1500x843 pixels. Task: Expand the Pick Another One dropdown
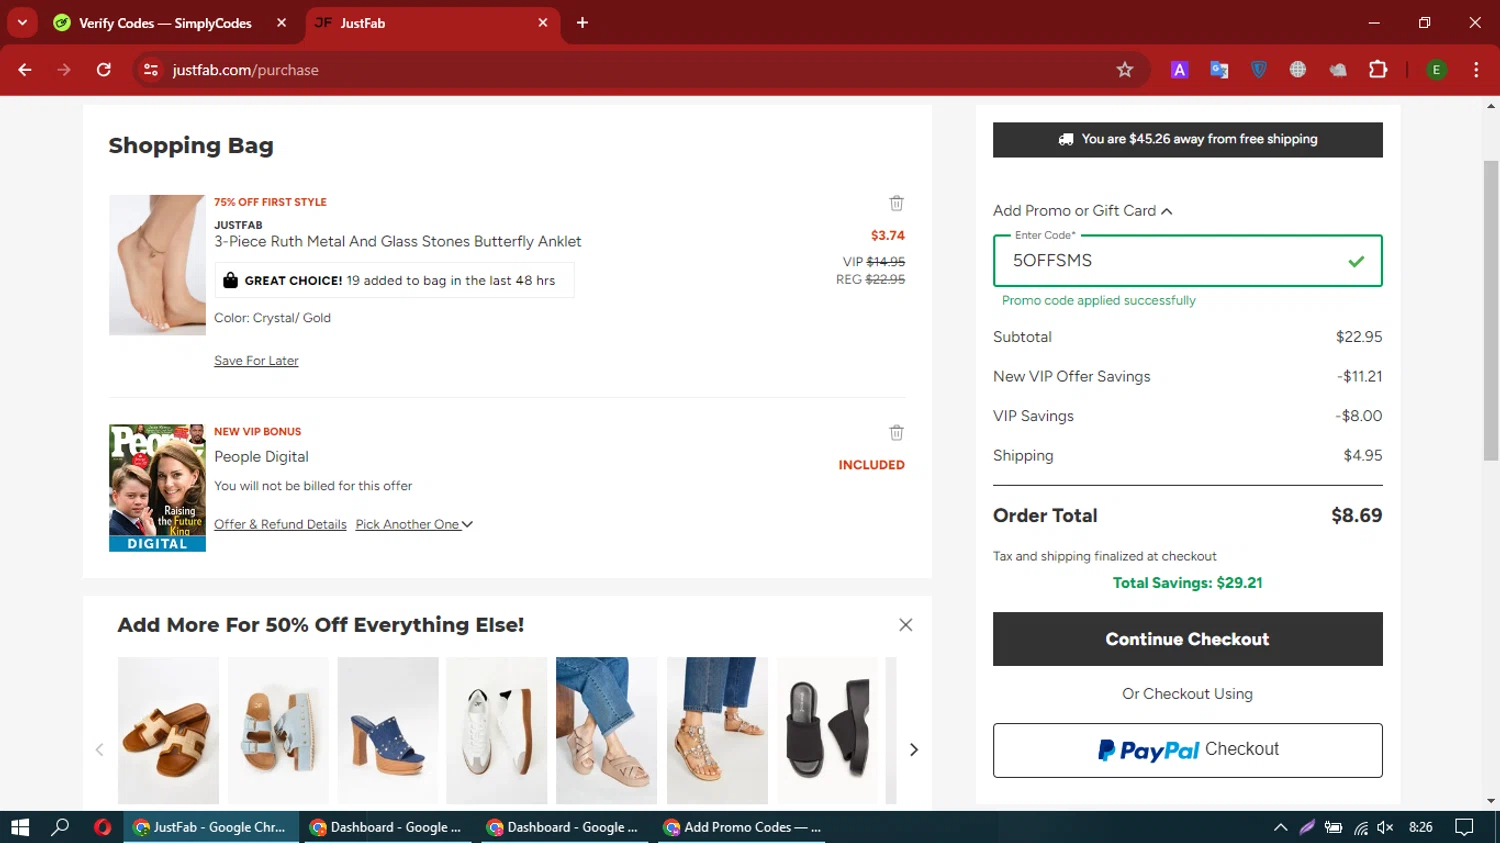coord(414,524)
